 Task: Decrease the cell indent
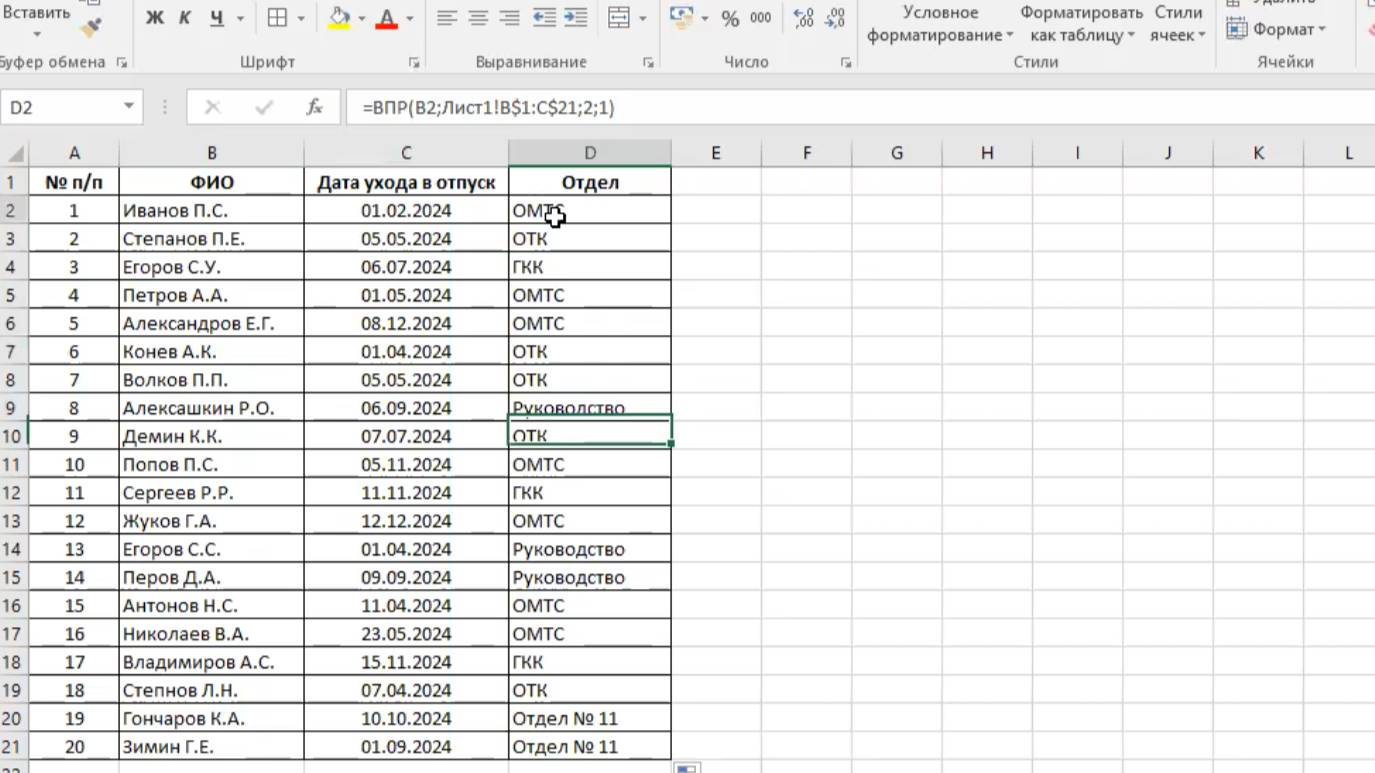(544, 18)
